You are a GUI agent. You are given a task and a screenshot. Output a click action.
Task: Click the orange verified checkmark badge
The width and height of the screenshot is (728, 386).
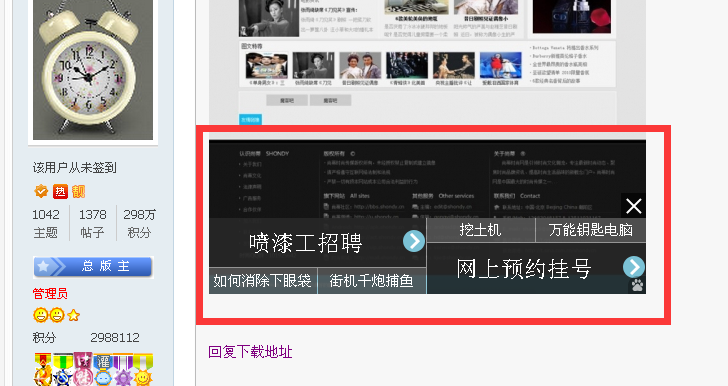(x=41, y=191)
